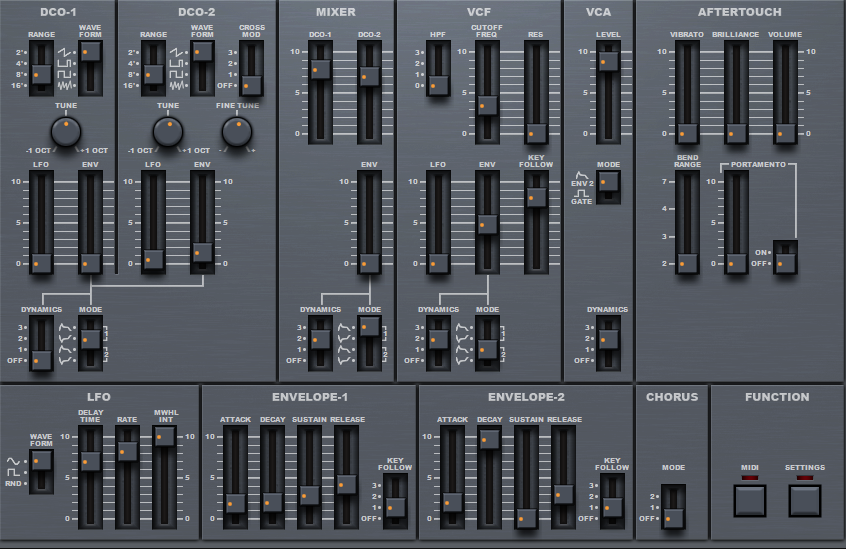Select the noise waveform icon in DCO-1
Screen dimensions: 846x549
tap(65, 85)
